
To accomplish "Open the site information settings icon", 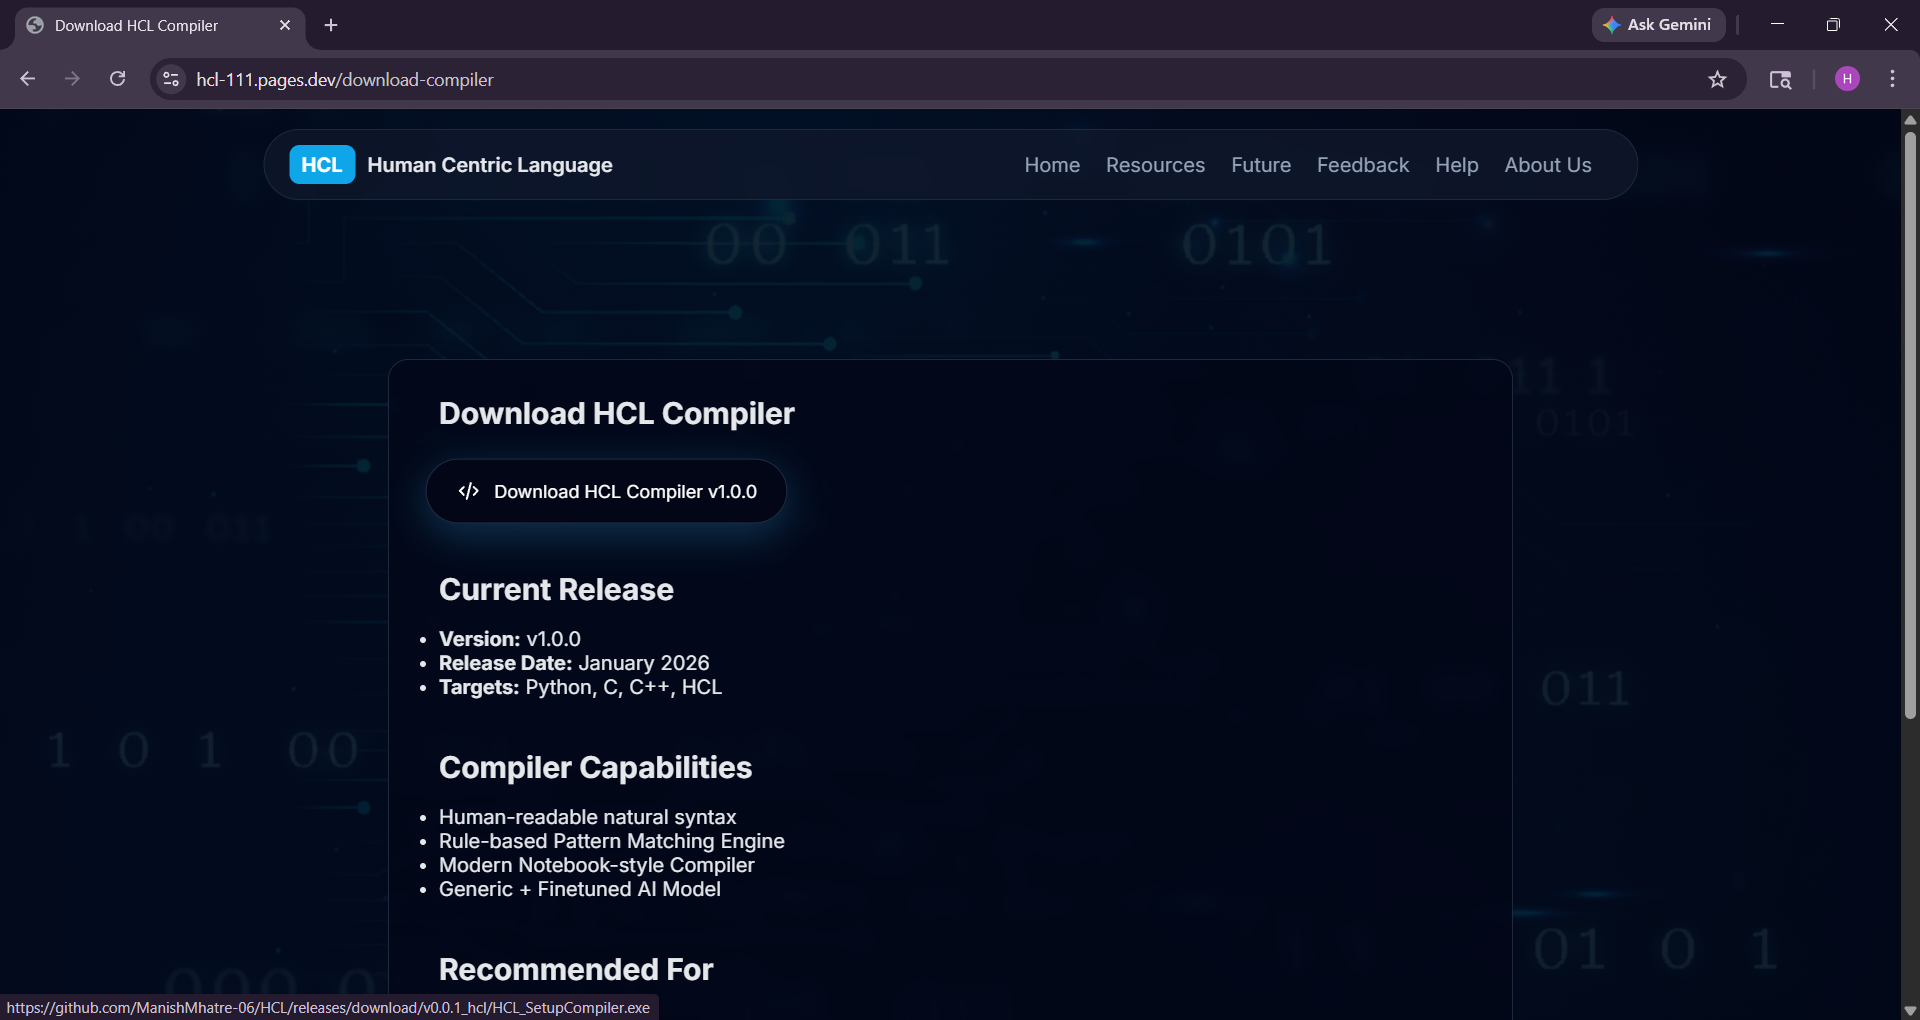I will coord(170,79).
